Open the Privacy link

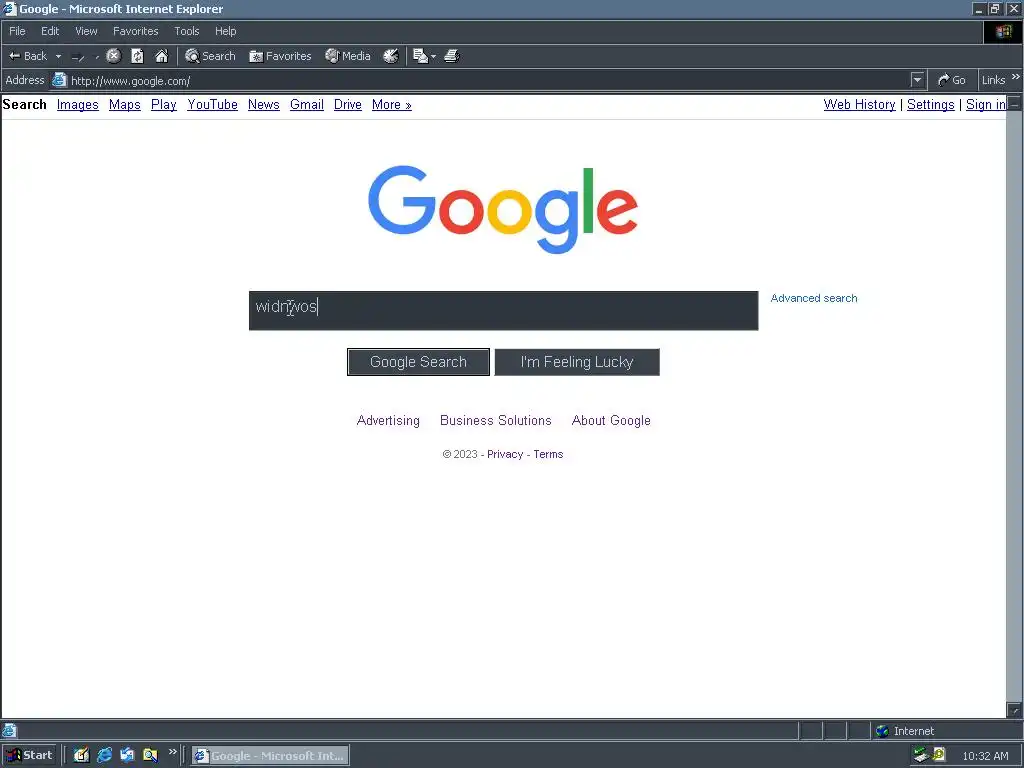tap(505, 454)
